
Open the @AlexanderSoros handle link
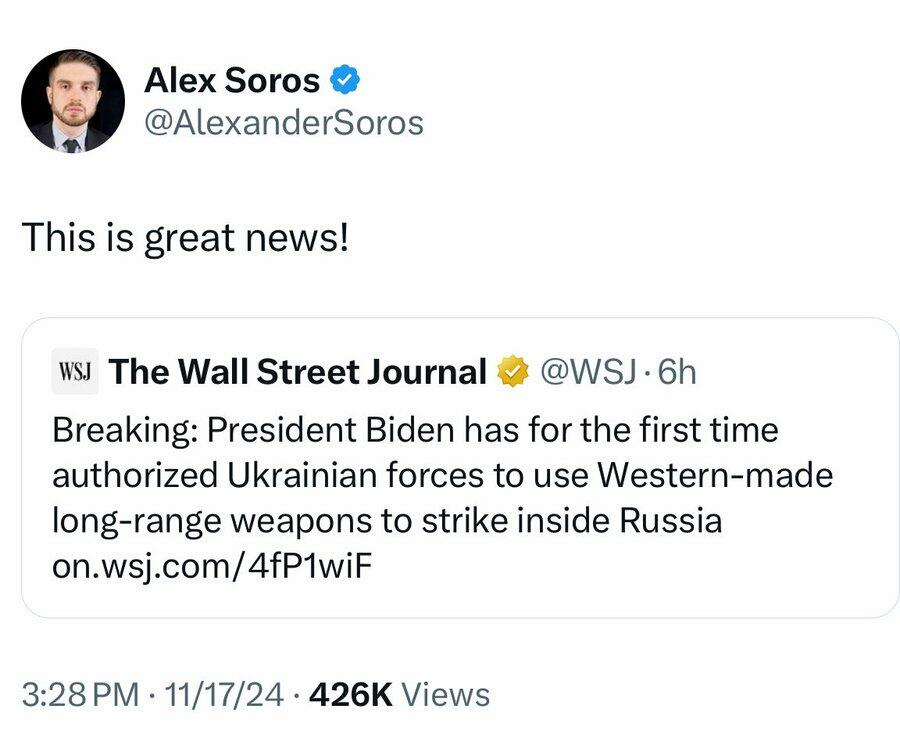(284, 123)
